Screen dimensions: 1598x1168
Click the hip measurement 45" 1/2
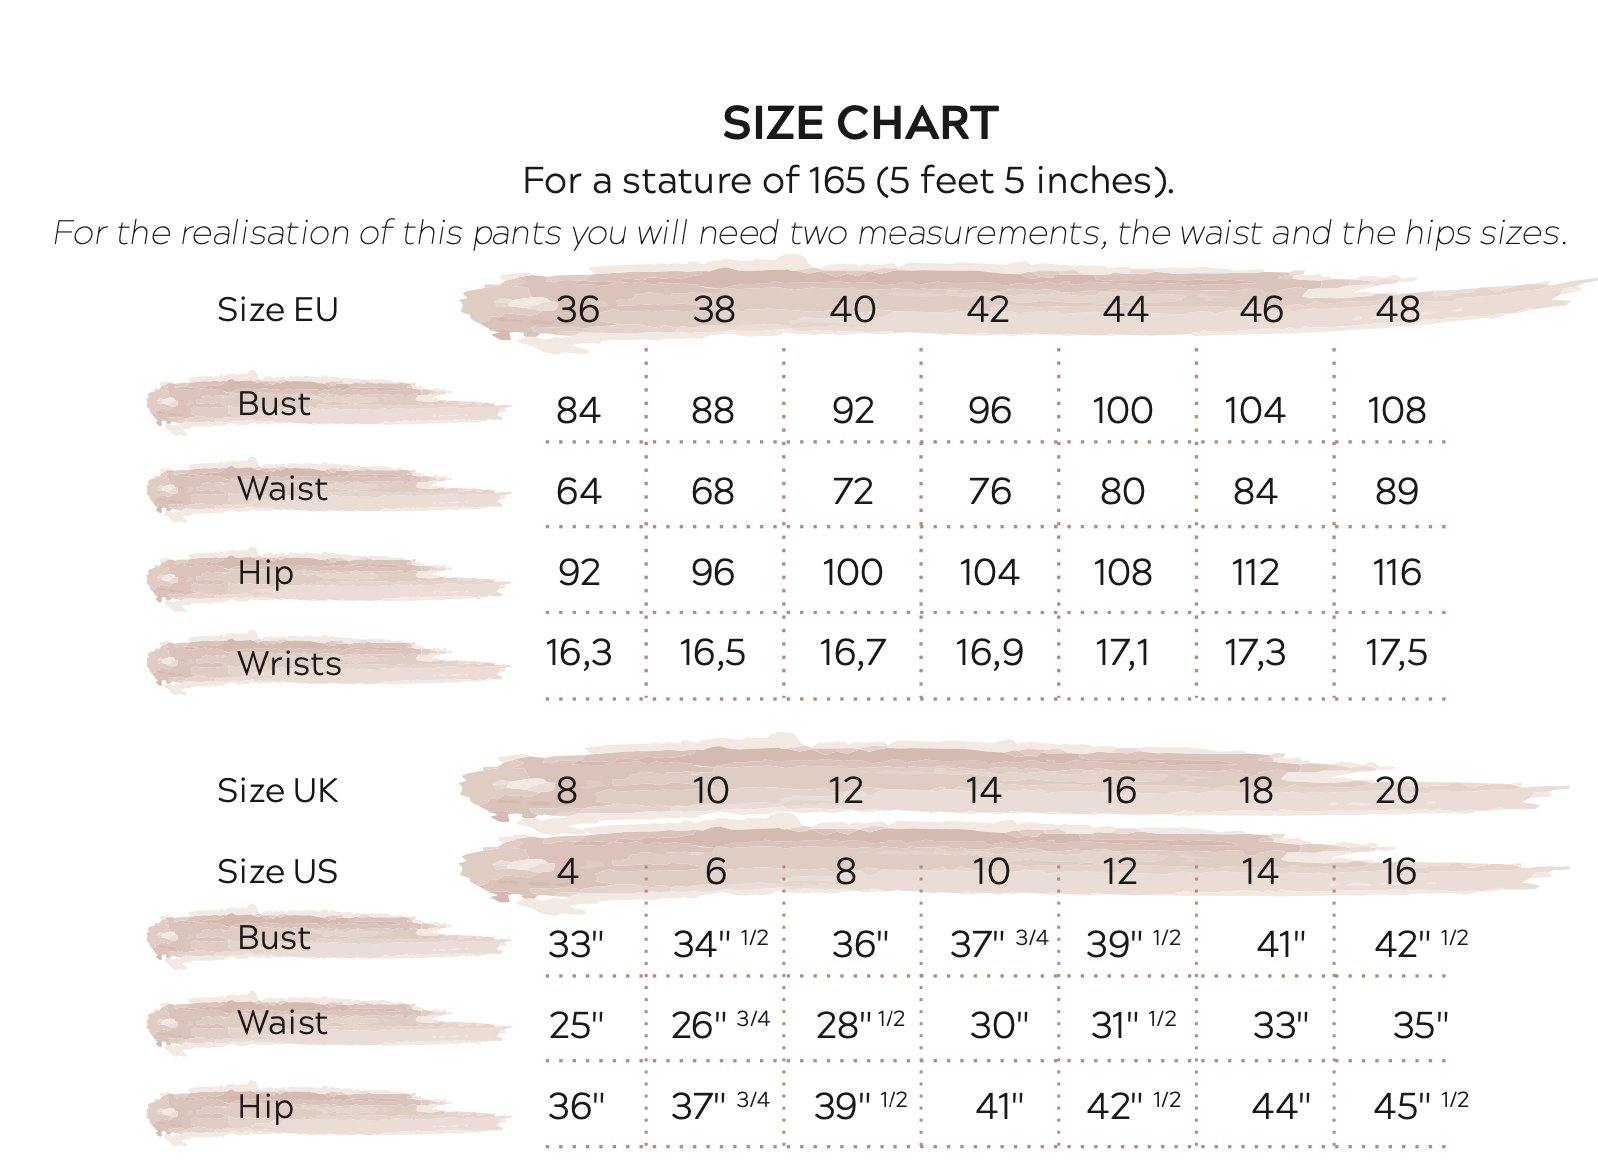coord(1420,1106)
